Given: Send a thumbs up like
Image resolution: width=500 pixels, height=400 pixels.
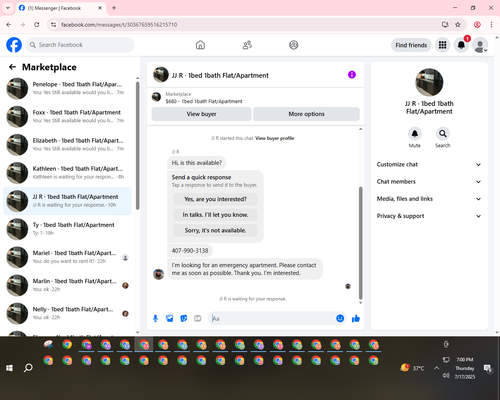Looking at the screenshot, I should pyautogui.click(x=356, y=319).
